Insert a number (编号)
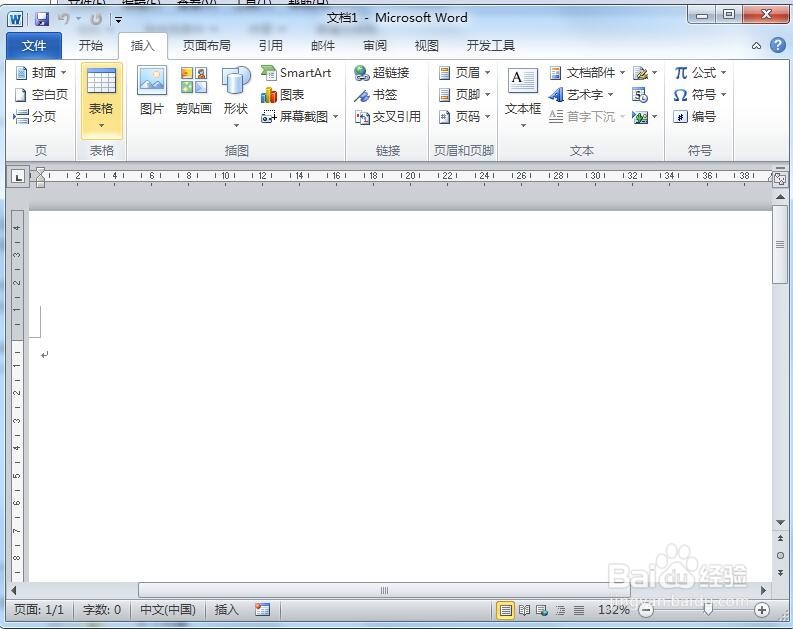This screenshot has height=629, width=793. 695,117
